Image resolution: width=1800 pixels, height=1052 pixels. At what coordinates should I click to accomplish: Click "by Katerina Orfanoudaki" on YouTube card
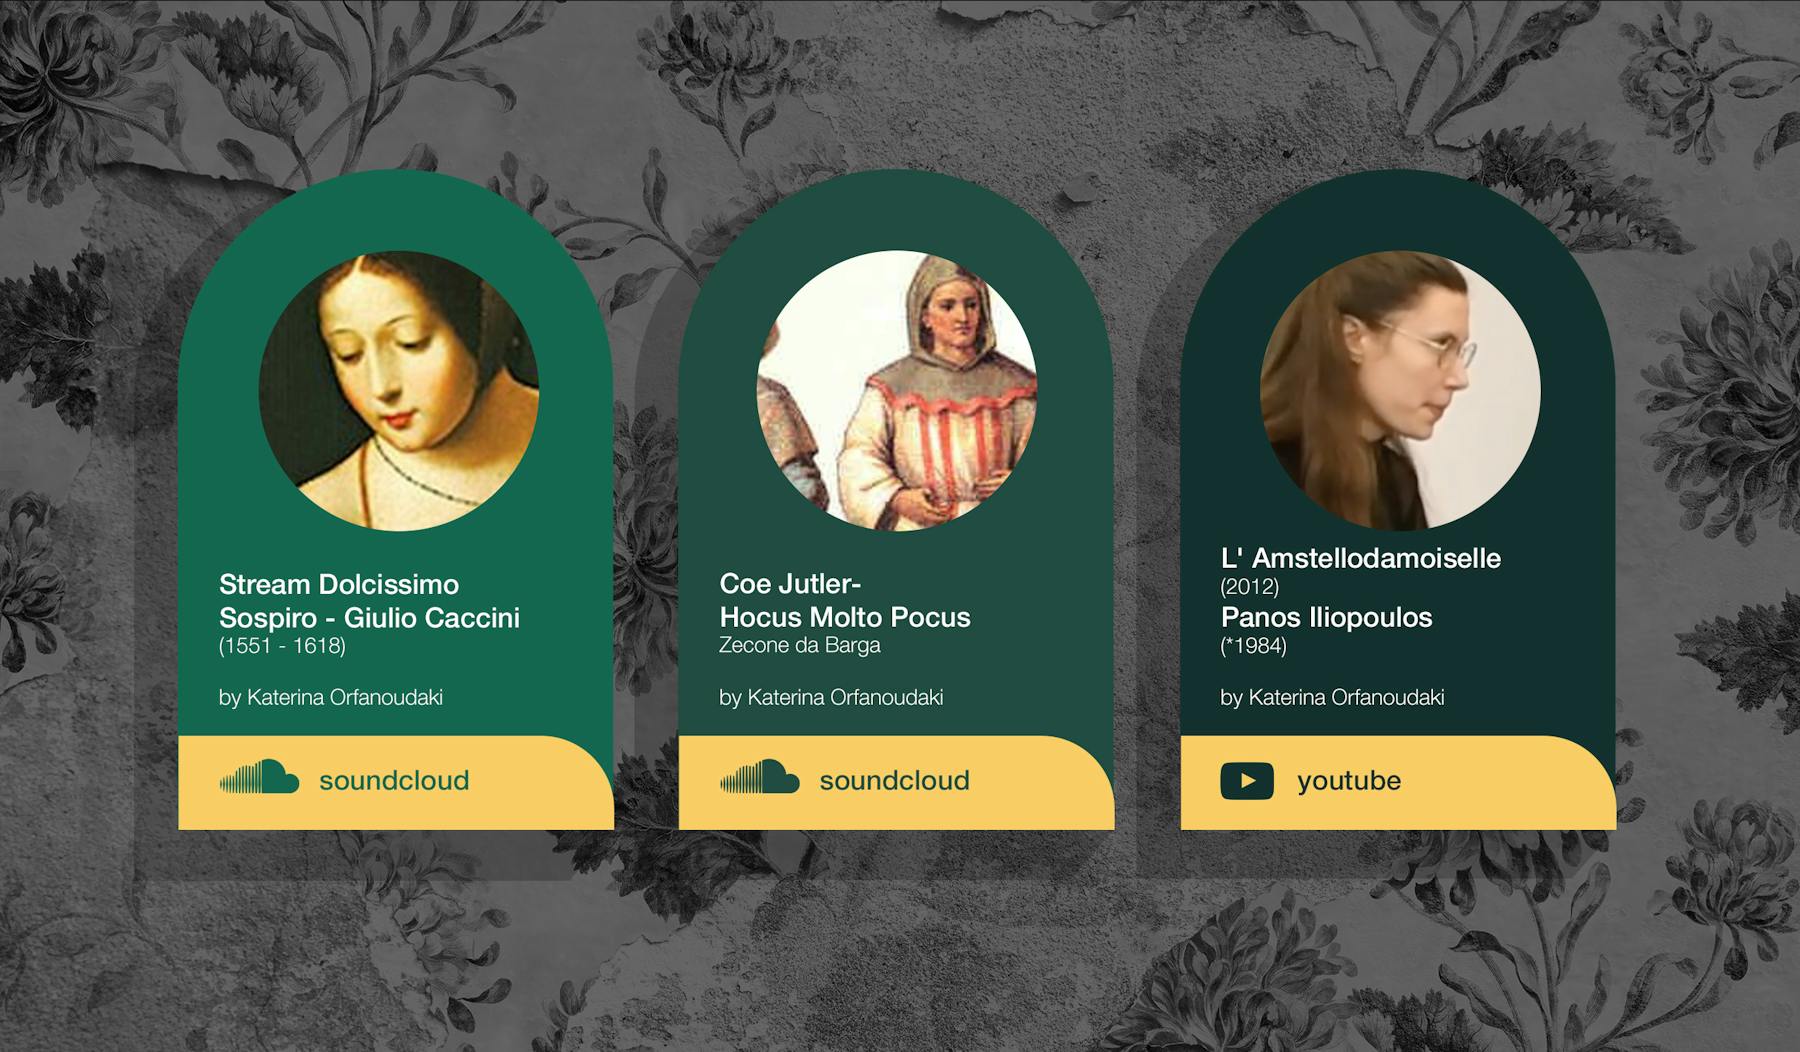click(1332, 698)
